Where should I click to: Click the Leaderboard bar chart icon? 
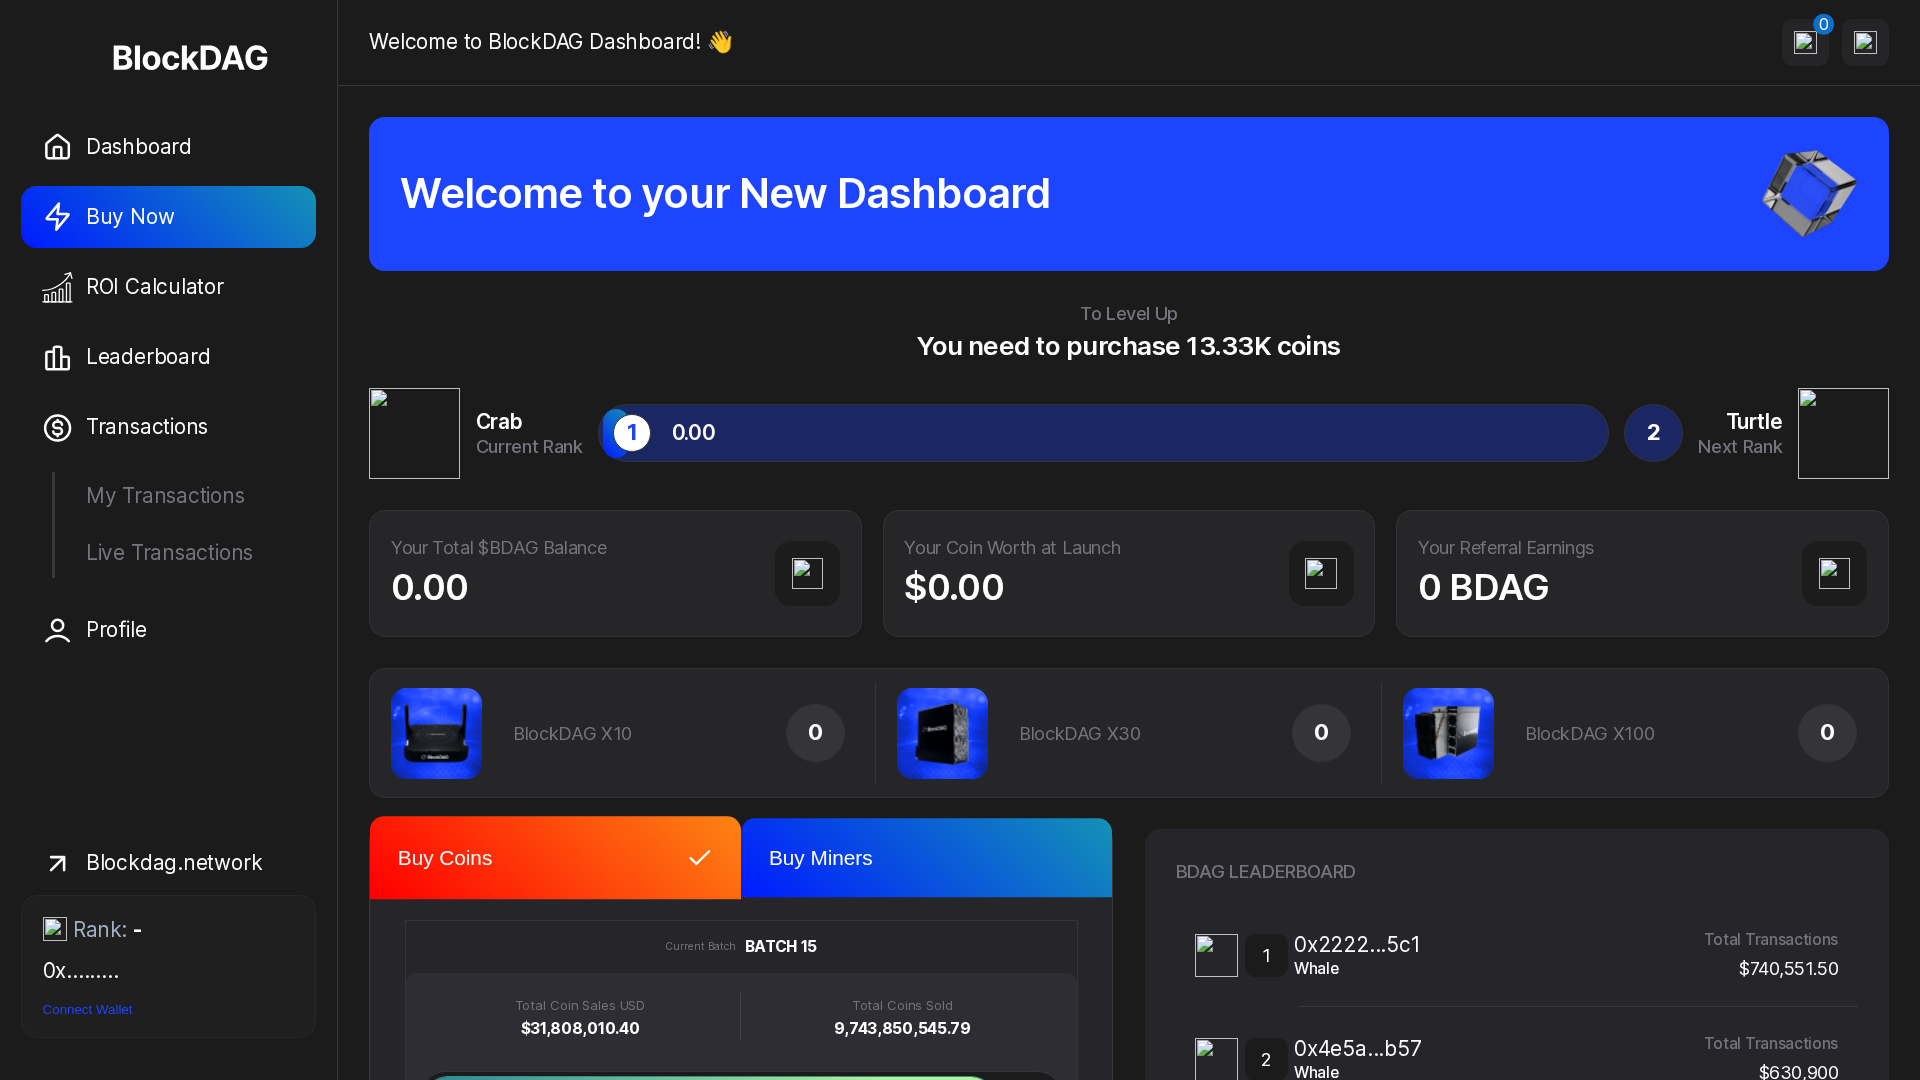57,357
